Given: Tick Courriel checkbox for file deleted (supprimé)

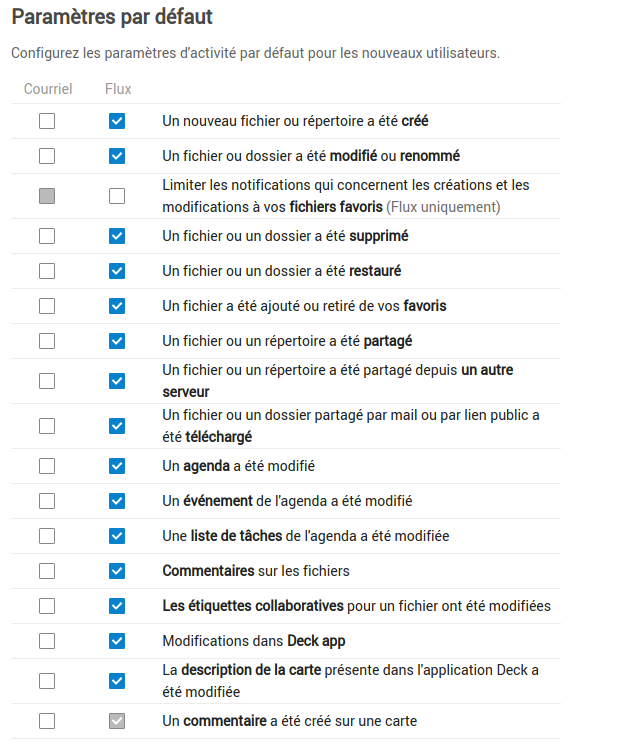Looking at the screenshot, I should (47, 236).
